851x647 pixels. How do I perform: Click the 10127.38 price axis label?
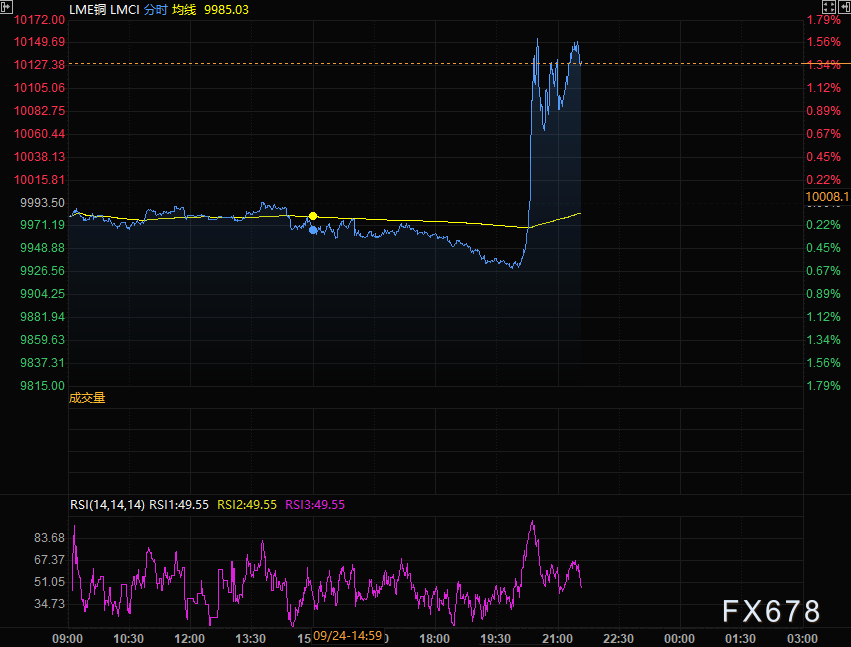tap(40, 64)
